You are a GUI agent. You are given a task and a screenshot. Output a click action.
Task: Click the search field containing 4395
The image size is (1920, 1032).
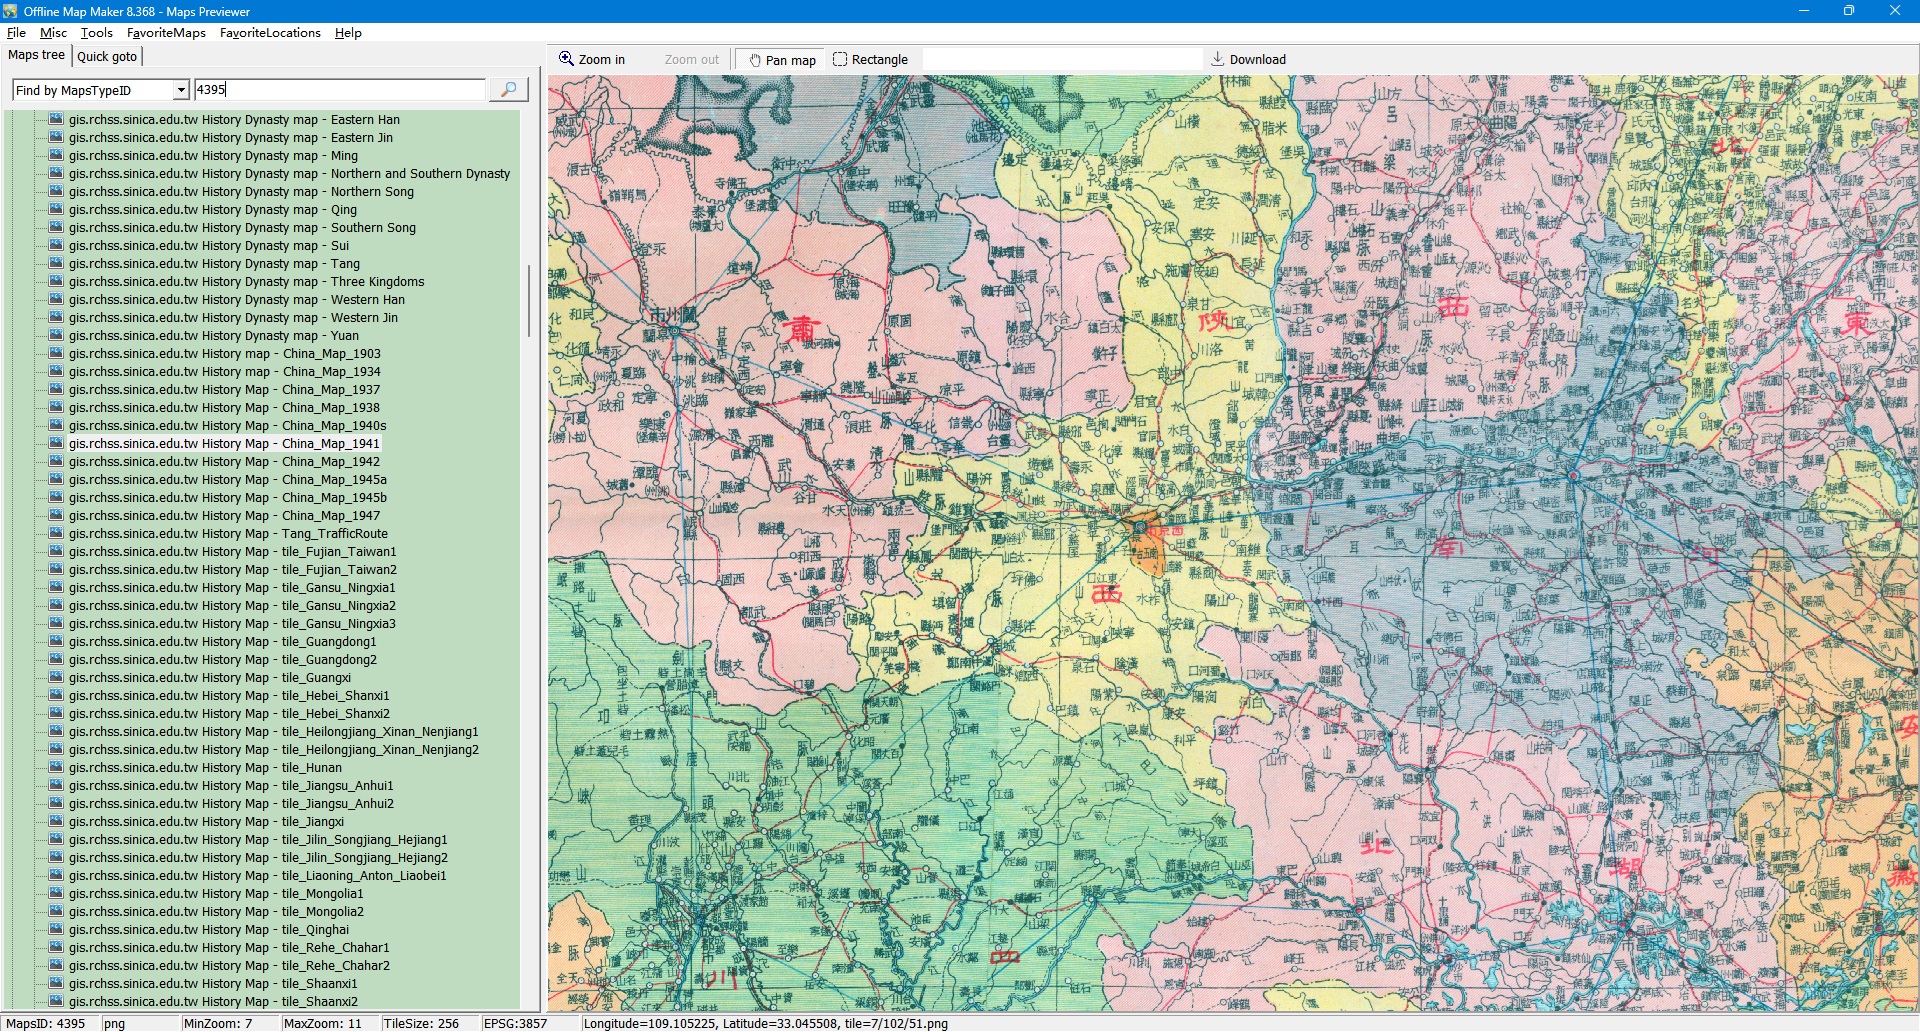click(338, 90)
